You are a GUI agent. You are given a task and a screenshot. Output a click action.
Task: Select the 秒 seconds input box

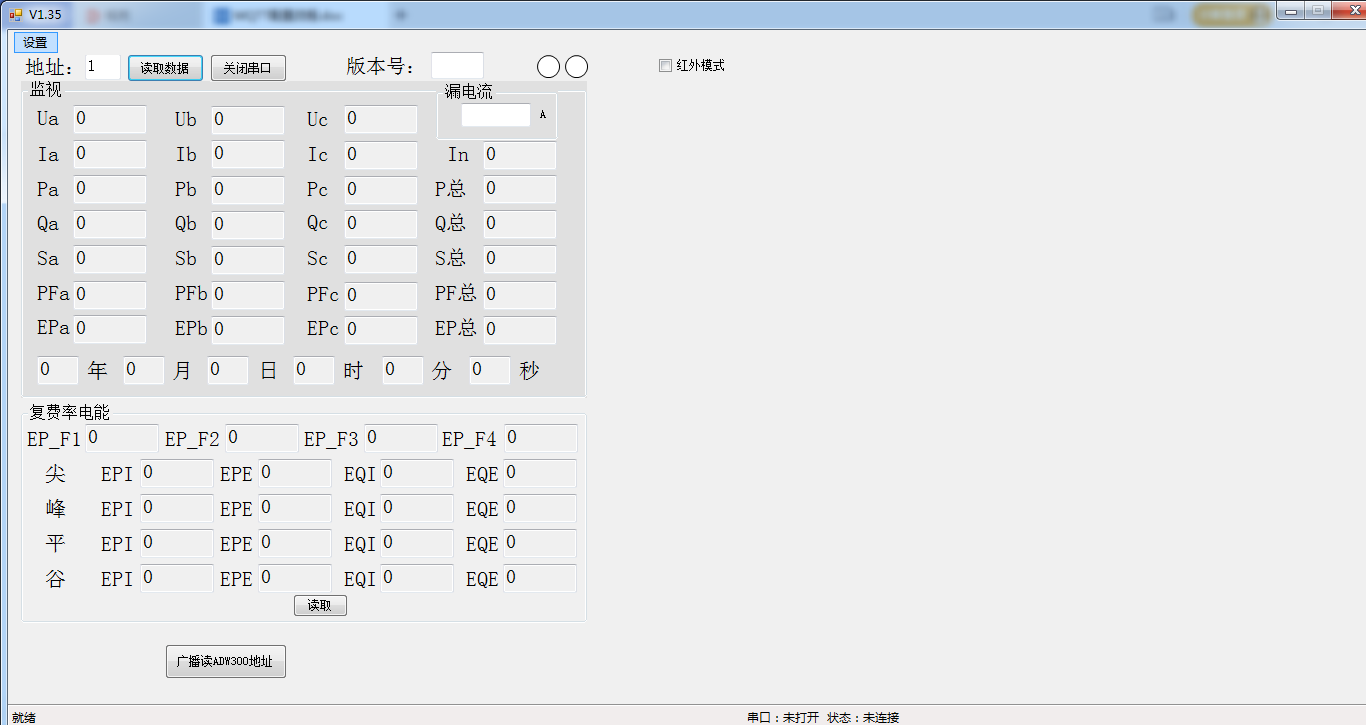tap(489, 370)
